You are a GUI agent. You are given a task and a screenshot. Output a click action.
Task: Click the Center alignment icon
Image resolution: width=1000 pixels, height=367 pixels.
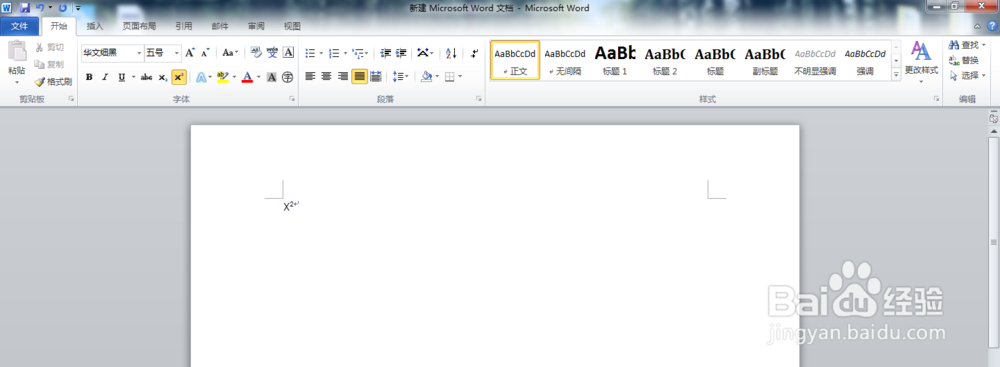[327, 77]
